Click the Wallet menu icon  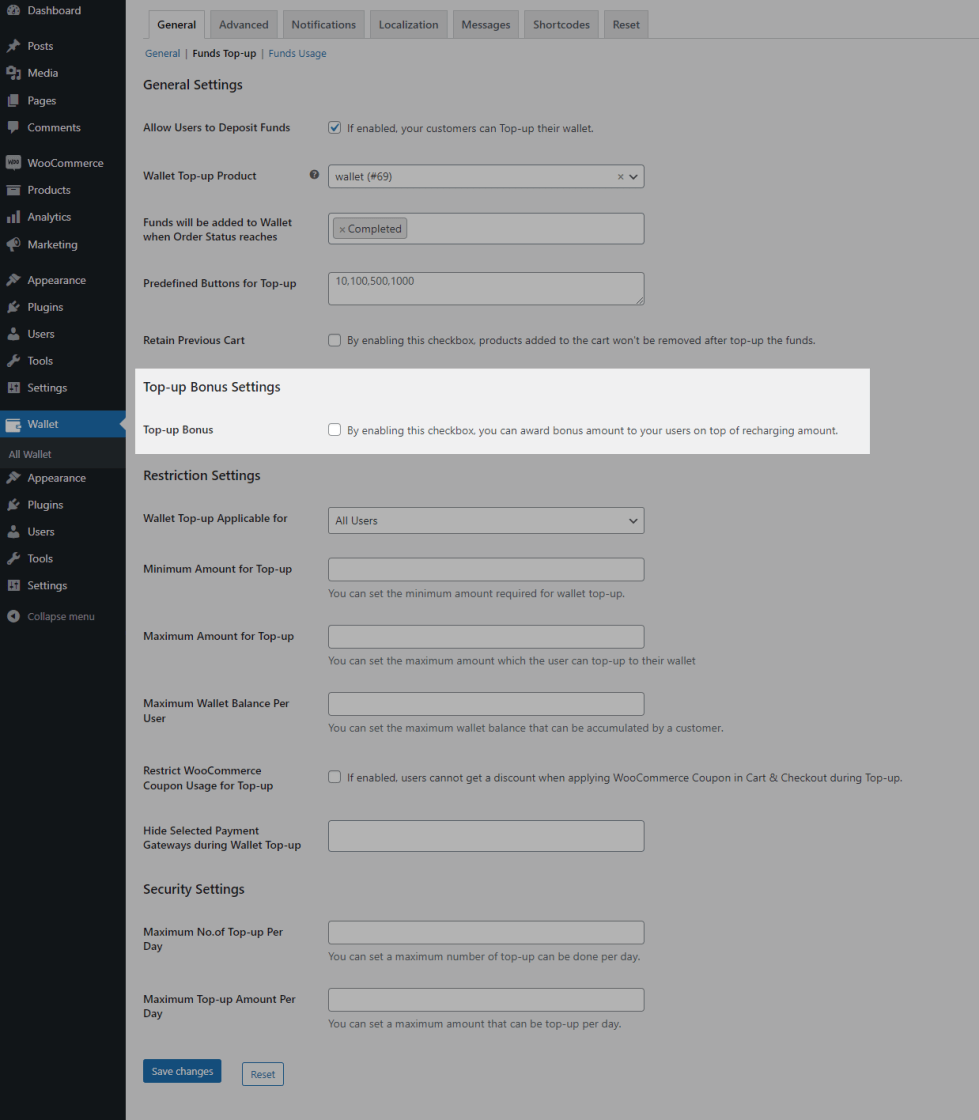[14, 424]
